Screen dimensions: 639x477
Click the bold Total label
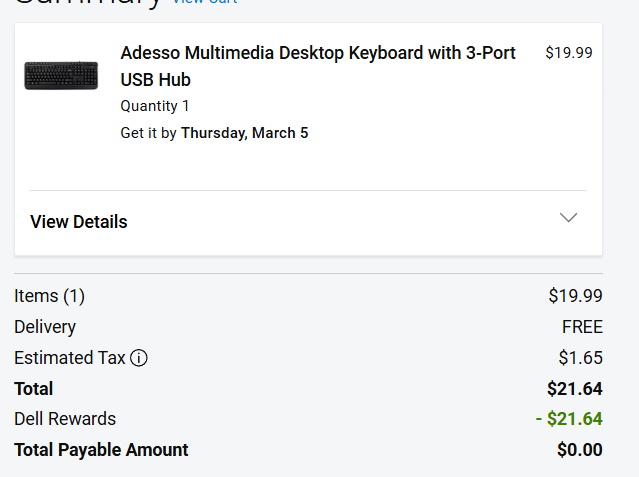(x=34, y=389)
